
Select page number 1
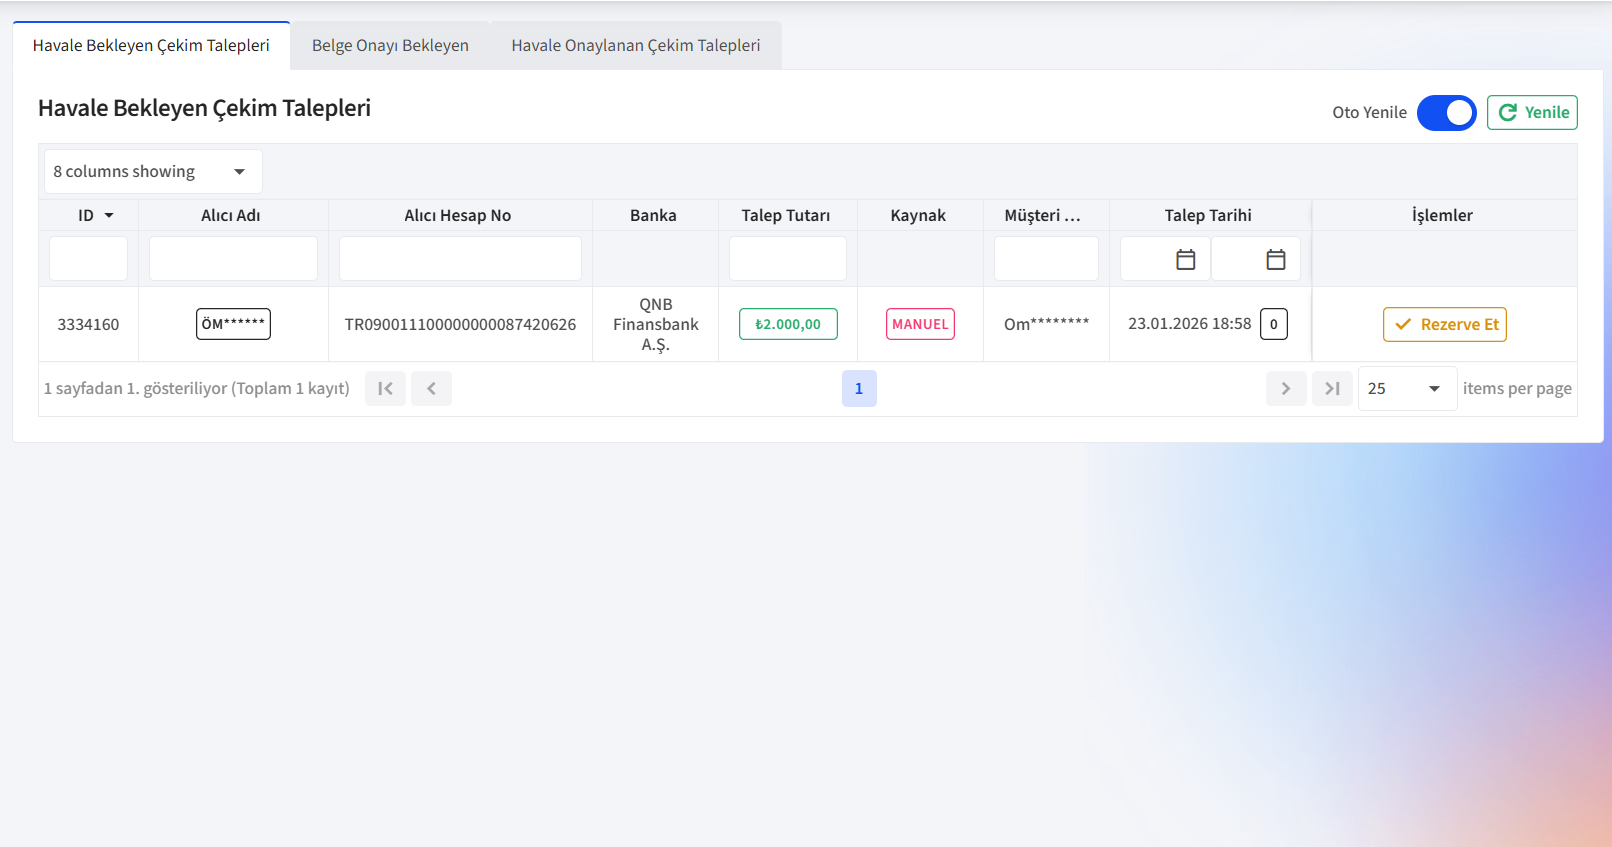[x=859, y=388]
